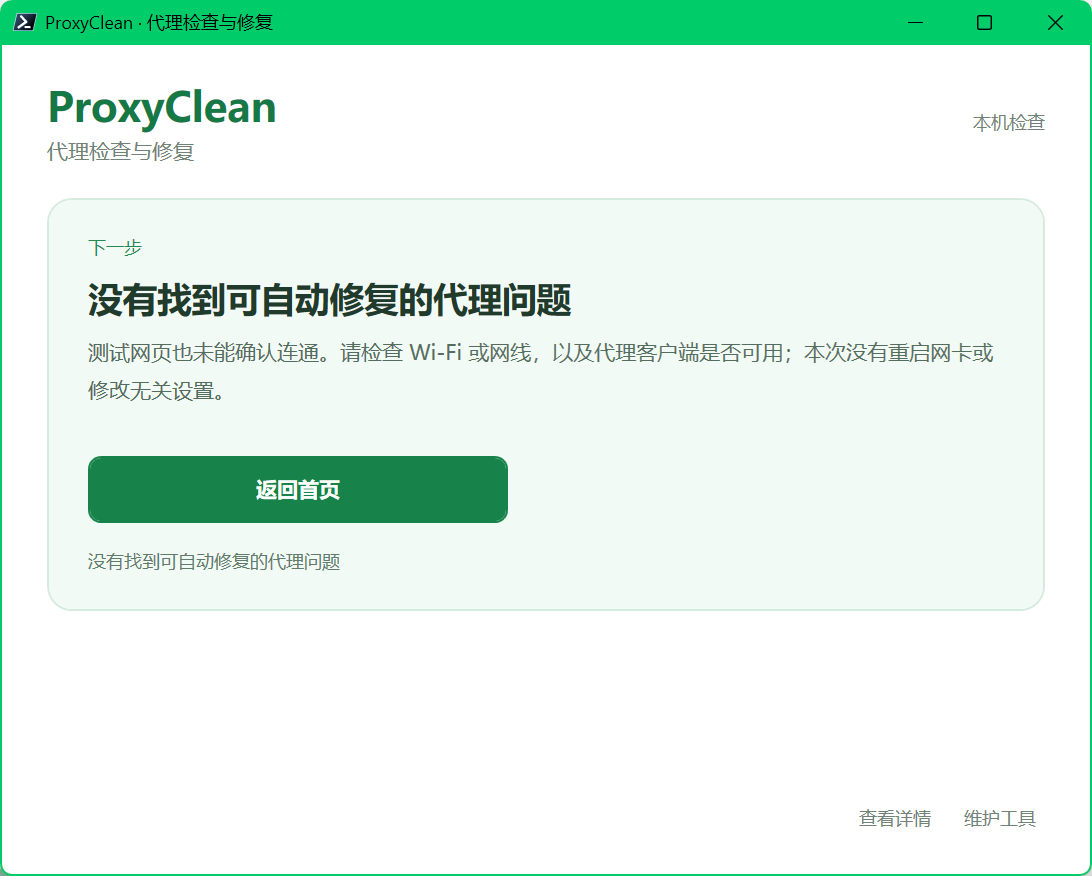Open the 维护工具 link
Viewport: 1092px width, 876px height.
coord(999,818)
